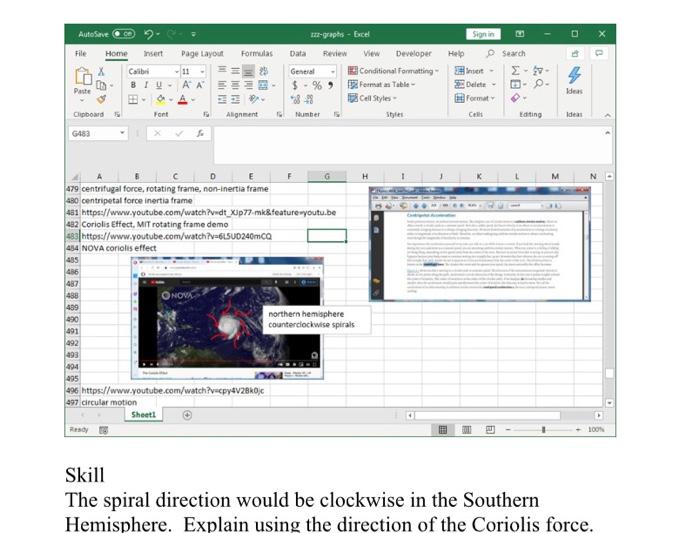700x533 pixels.
Task: Apply Underline formatting
Action: point(158,85)
